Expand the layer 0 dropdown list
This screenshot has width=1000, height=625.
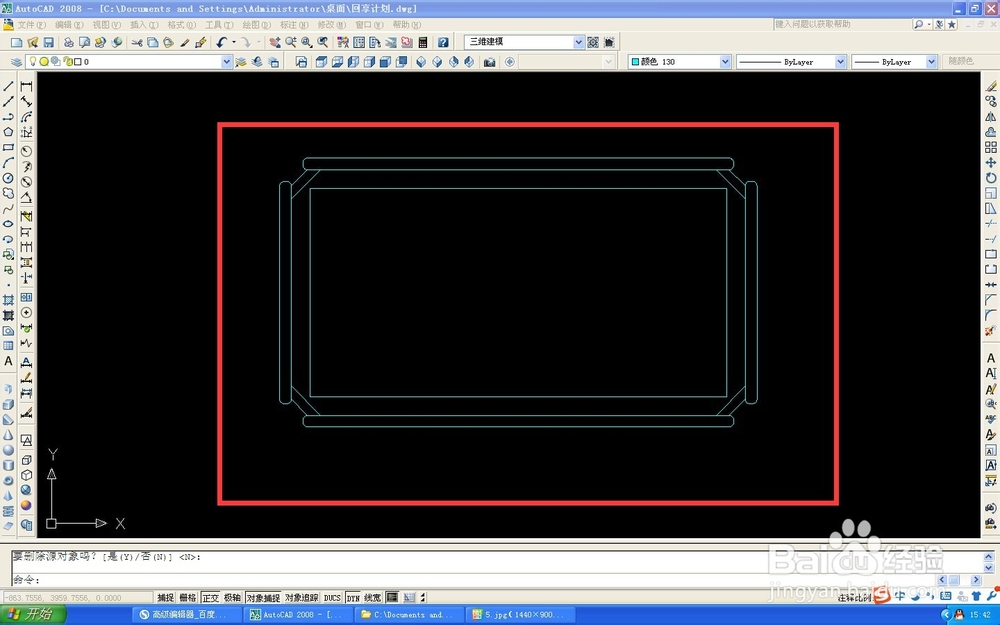tap(226, 62)
